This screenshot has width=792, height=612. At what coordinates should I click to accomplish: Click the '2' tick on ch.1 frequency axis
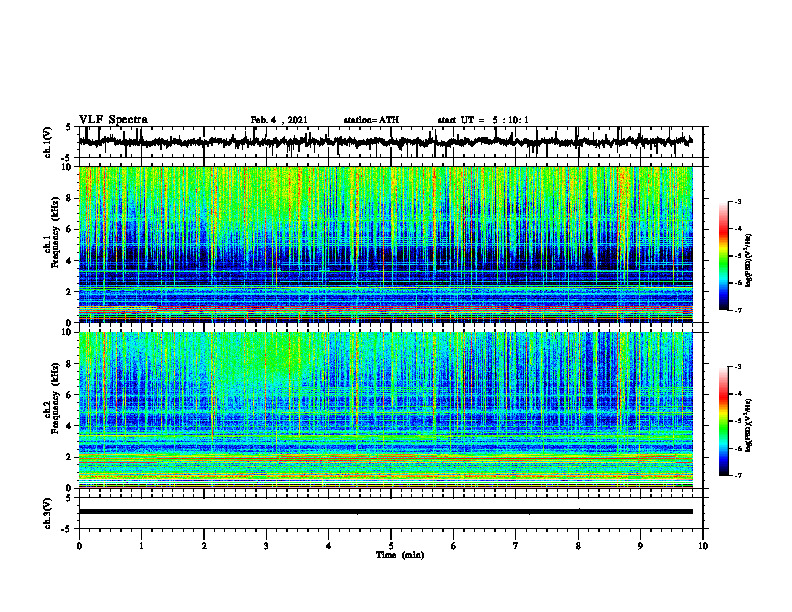(69, 292)
